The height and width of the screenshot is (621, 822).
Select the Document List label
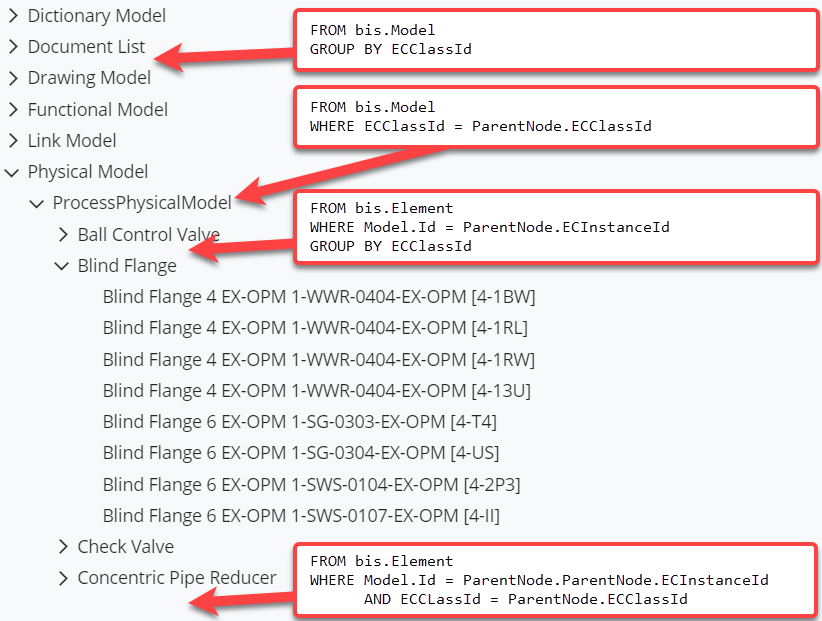pos(86,47)
